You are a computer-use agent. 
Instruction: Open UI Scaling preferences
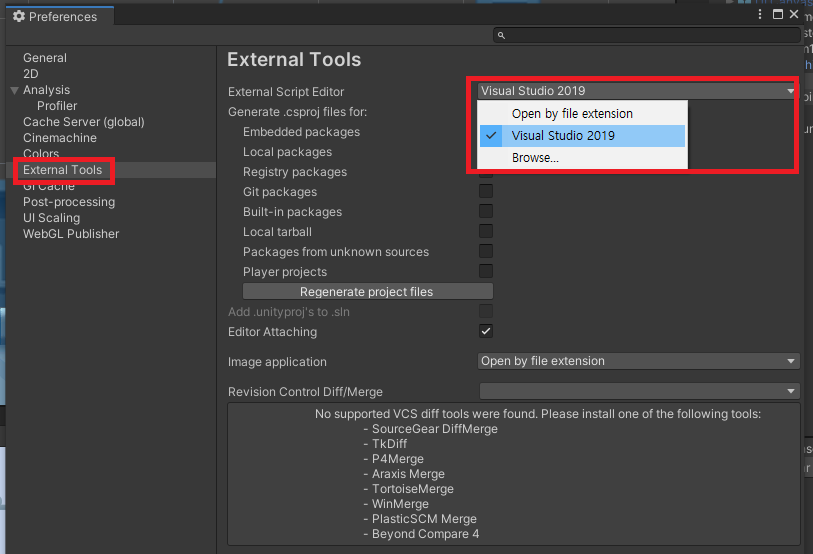coord(51,218)
